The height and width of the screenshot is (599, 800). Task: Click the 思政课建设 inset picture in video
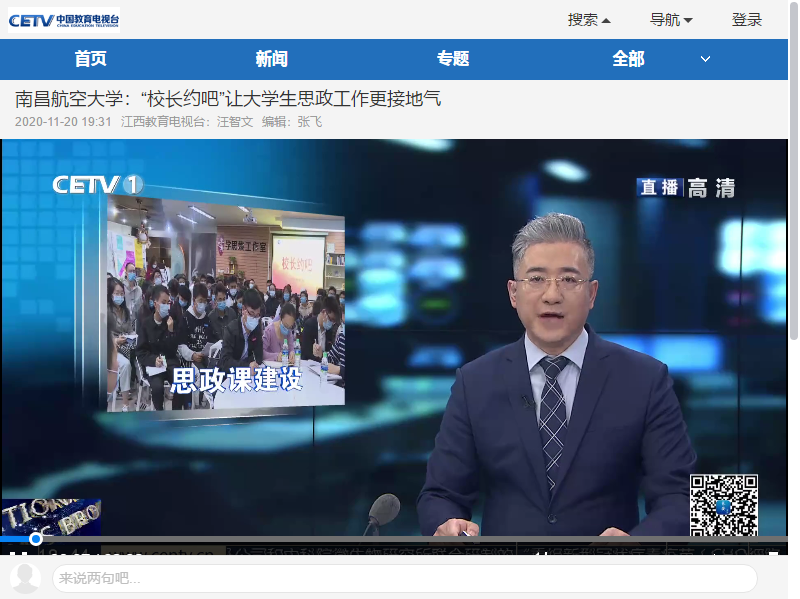[x=226, y=305]
